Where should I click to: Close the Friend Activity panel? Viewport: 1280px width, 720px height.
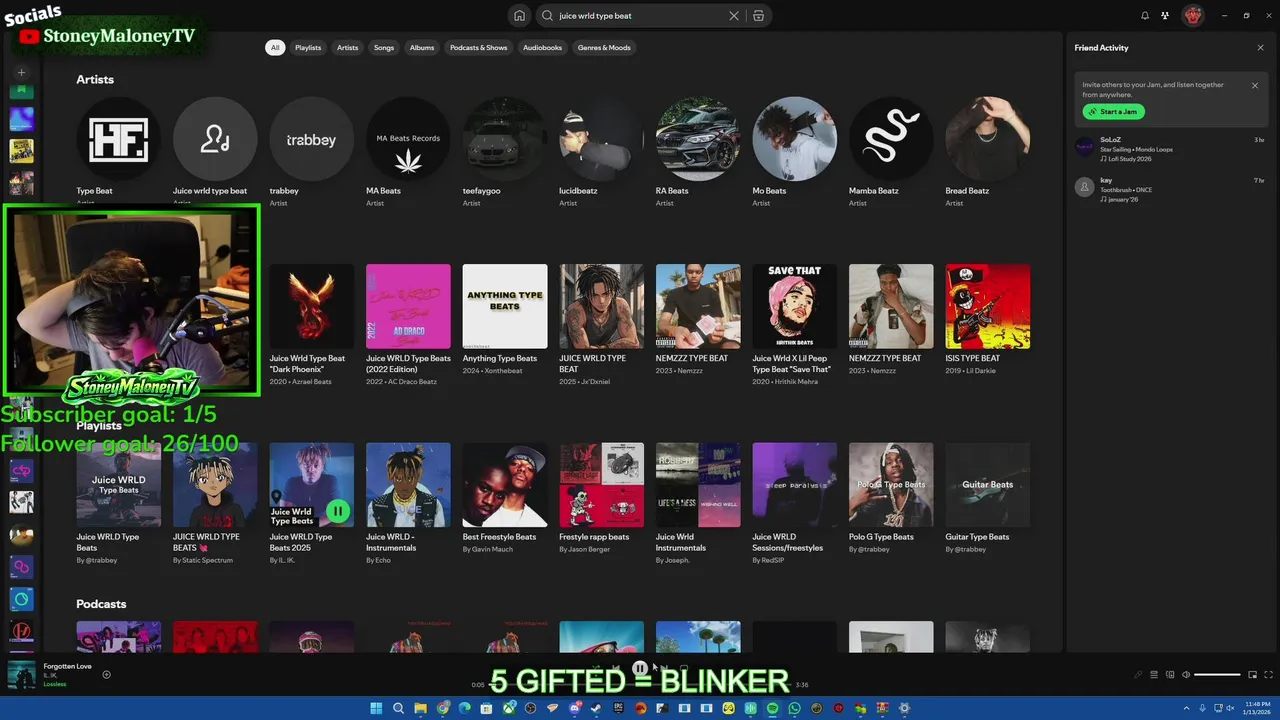[1260, 48]
